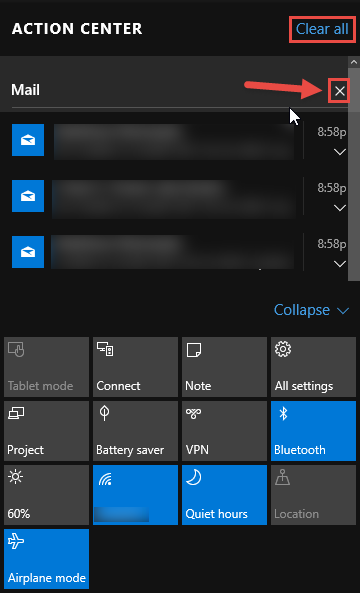
Task: Adjust the 60% brightness tile
Action: point(47,495)
